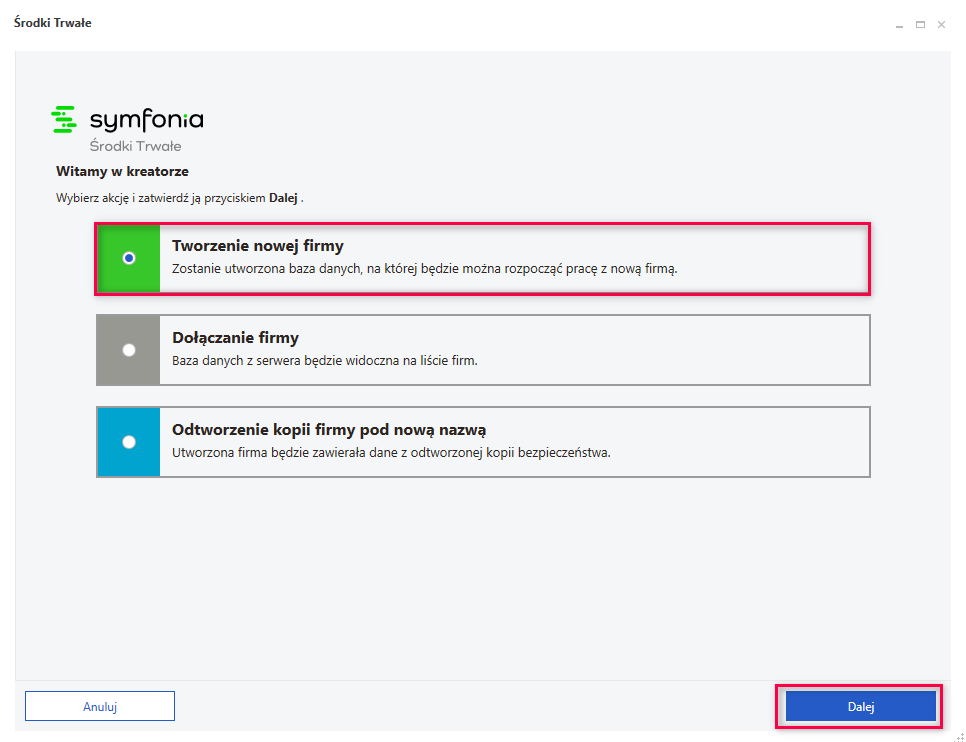Click the Tworzenie nowej firmy heading
This screenshot has height=742, width=966.
click(x=258, y=246)
